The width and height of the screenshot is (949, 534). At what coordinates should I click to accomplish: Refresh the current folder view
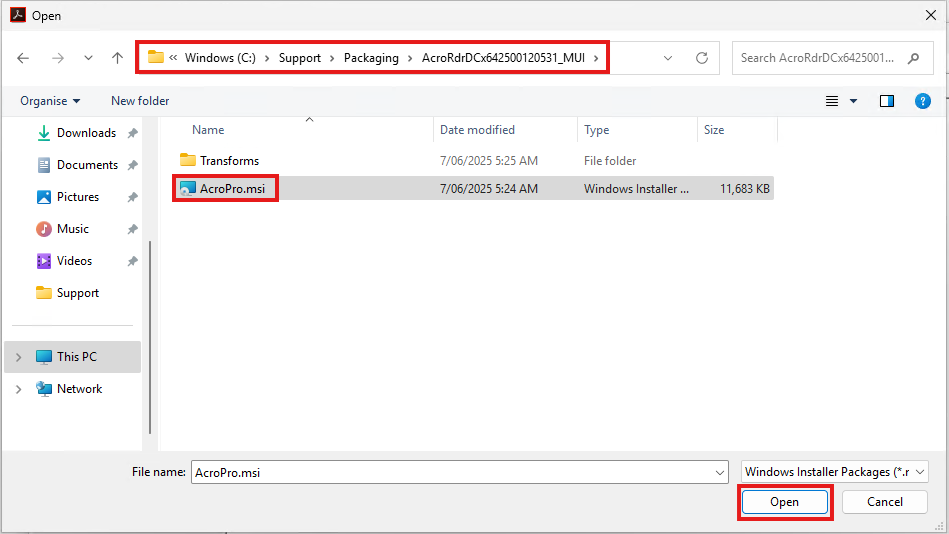702,58
